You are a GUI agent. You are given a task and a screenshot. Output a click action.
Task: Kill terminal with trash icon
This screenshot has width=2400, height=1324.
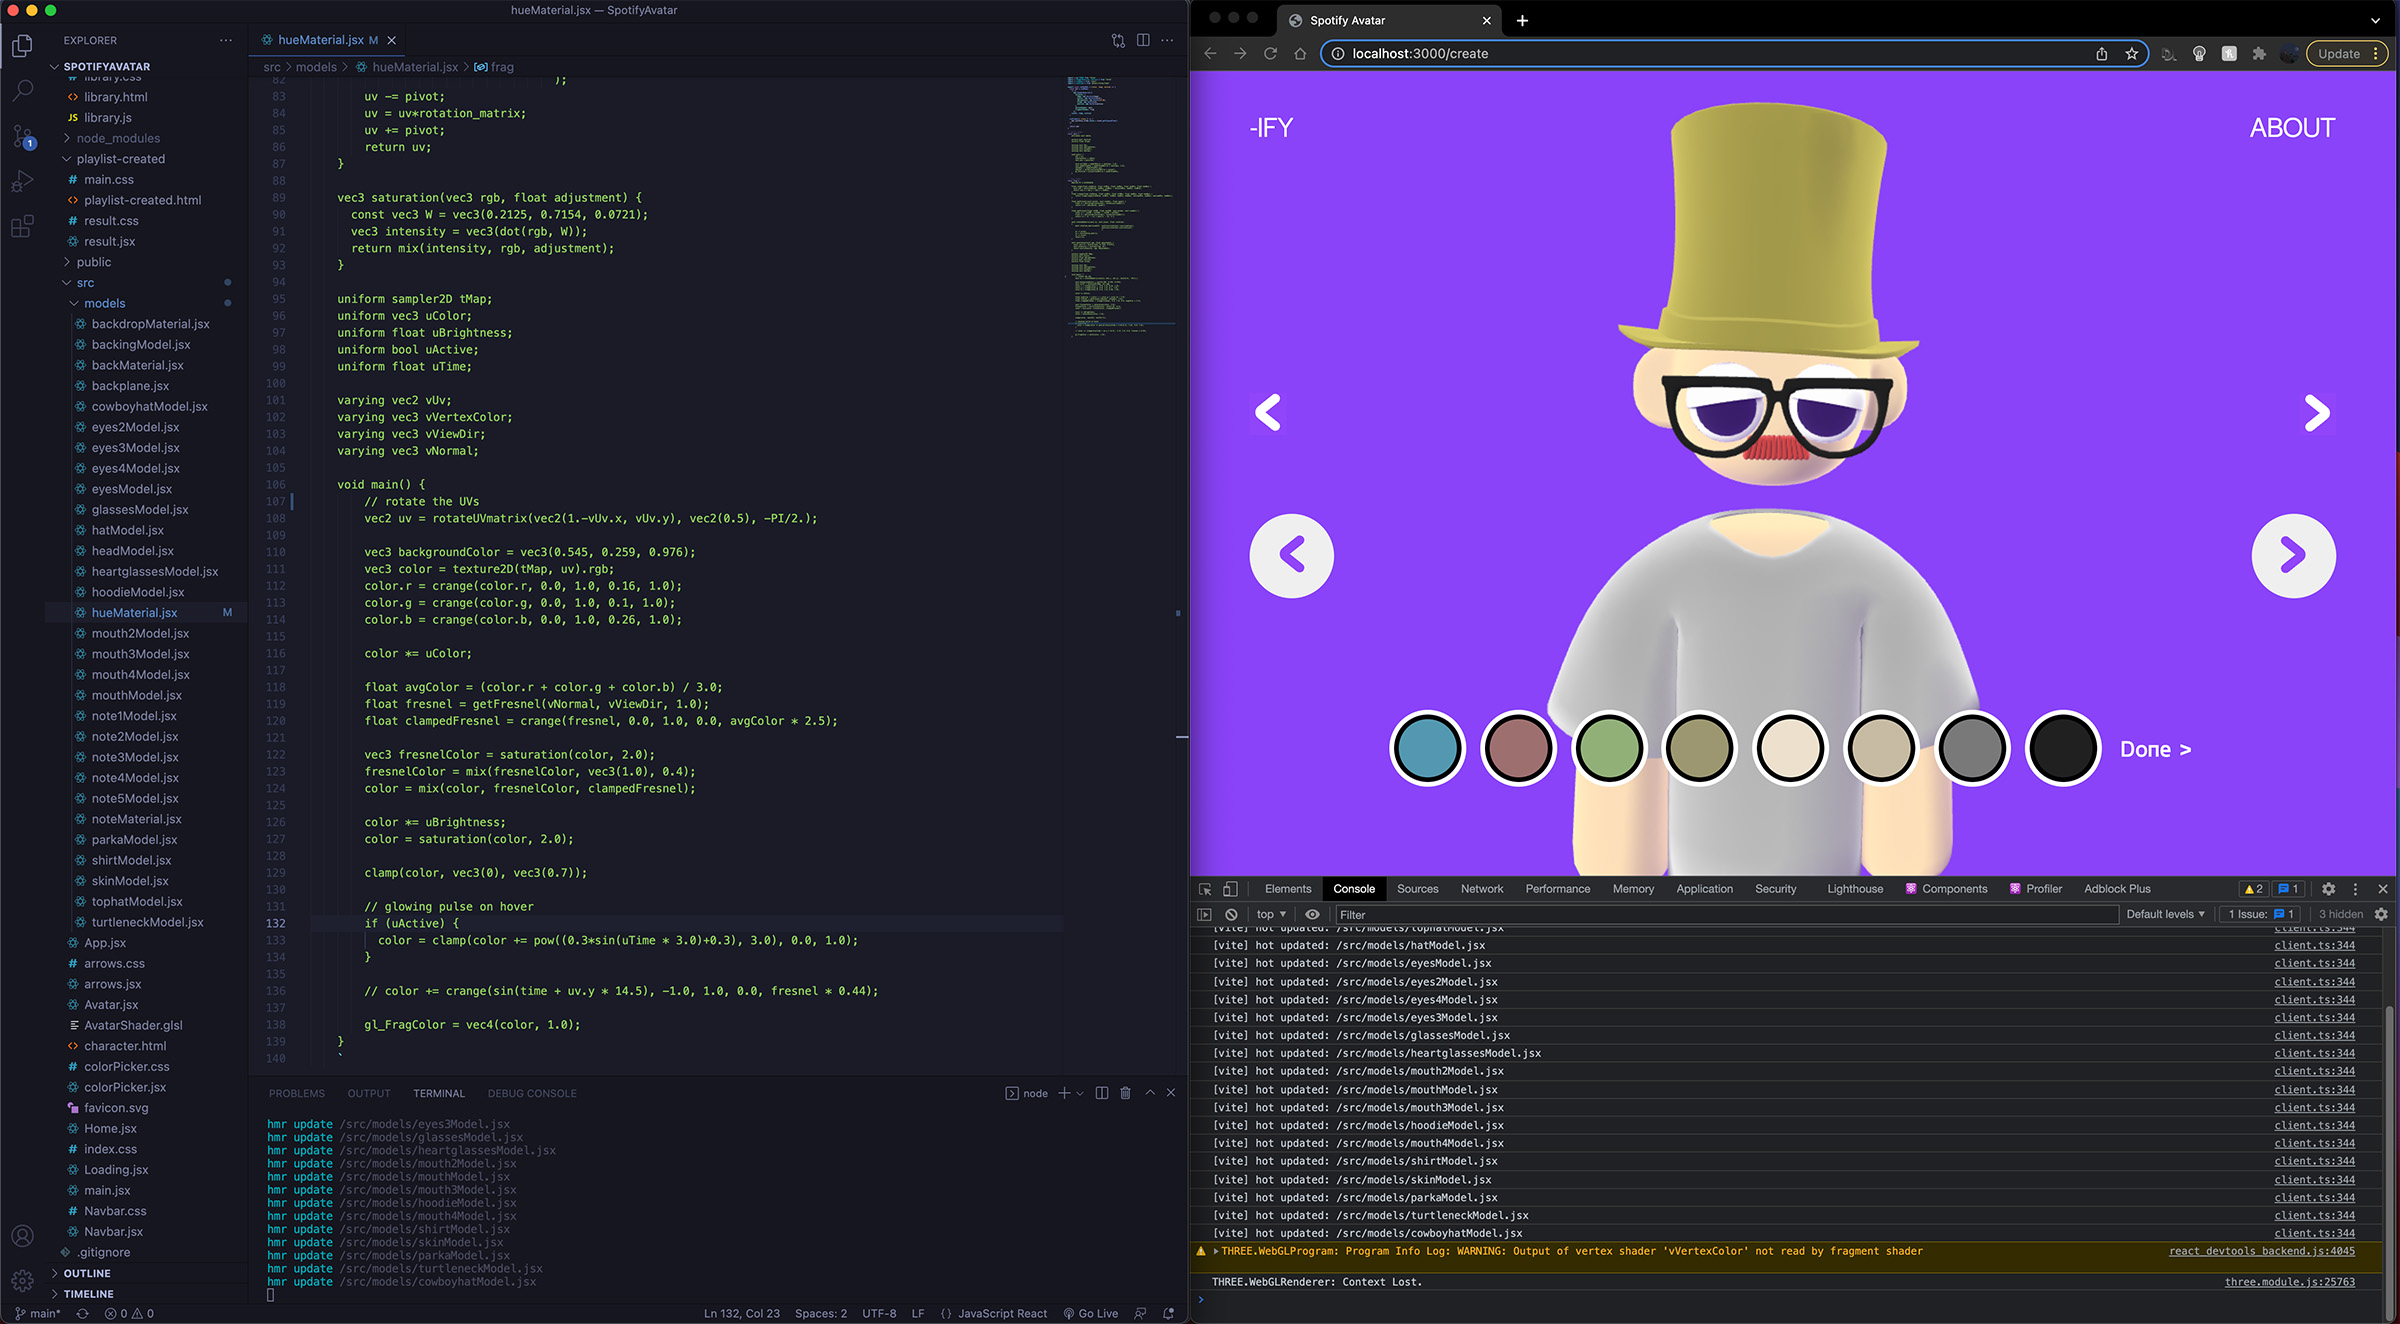1125,1093
